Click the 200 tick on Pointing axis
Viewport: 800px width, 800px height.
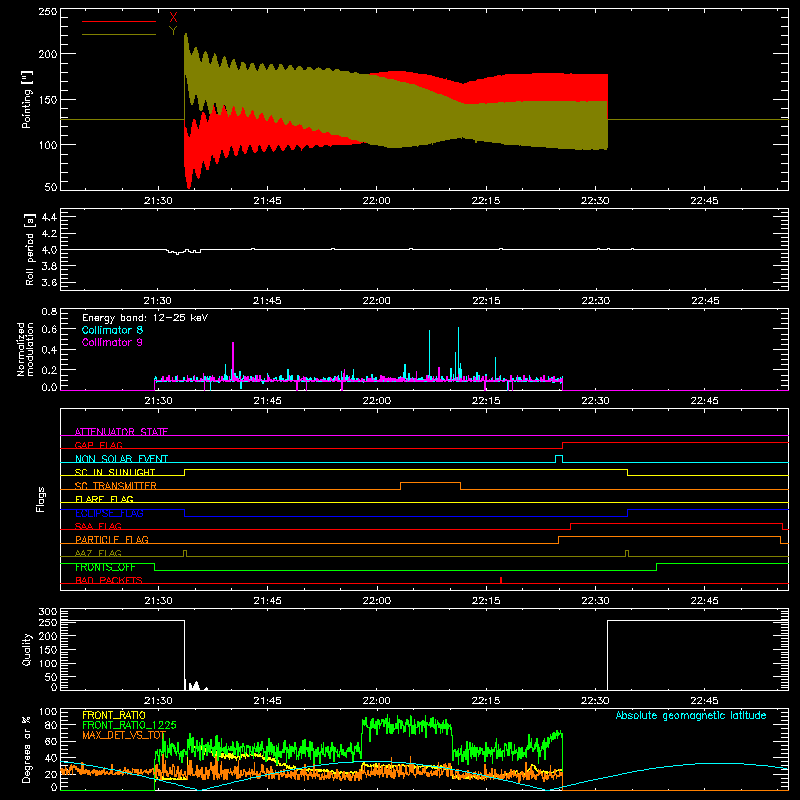[x=48, y=54]
